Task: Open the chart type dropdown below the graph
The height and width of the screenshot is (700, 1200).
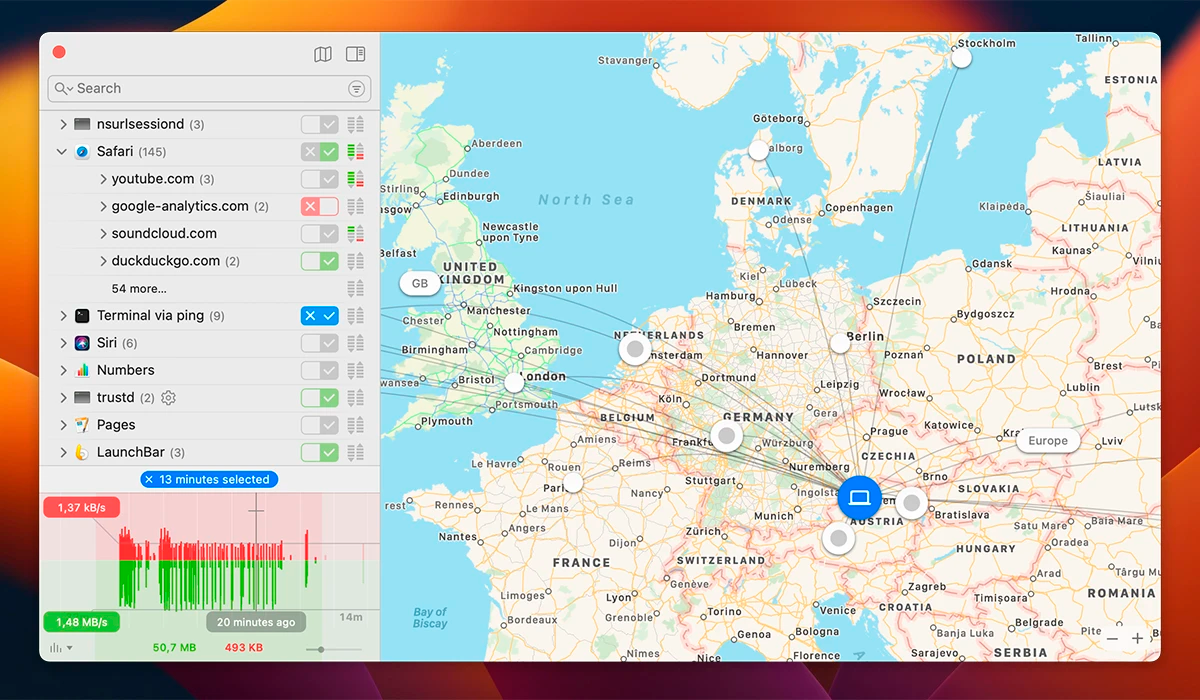Action: point(60,648)
